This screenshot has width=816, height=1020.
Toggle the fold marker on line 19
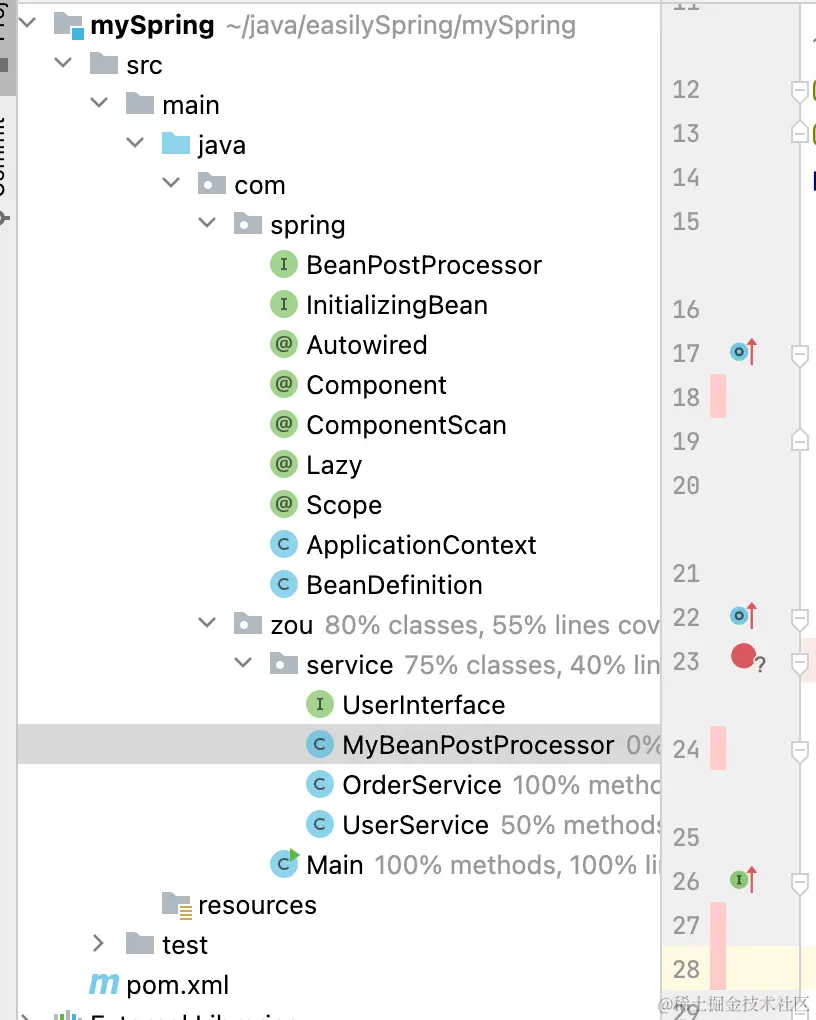click(799, 440)
